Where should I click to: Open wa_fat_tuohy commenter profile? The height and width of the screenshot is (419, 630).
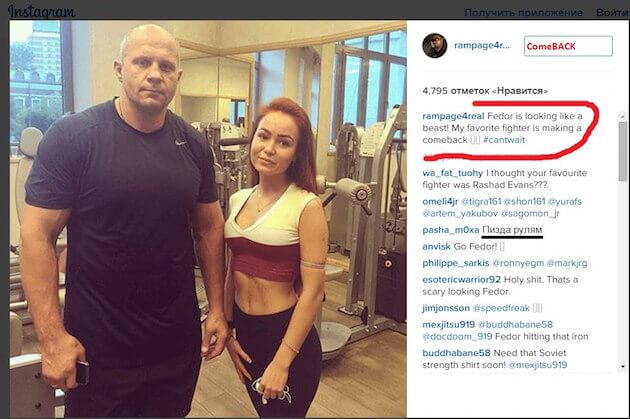click(452, 173)
